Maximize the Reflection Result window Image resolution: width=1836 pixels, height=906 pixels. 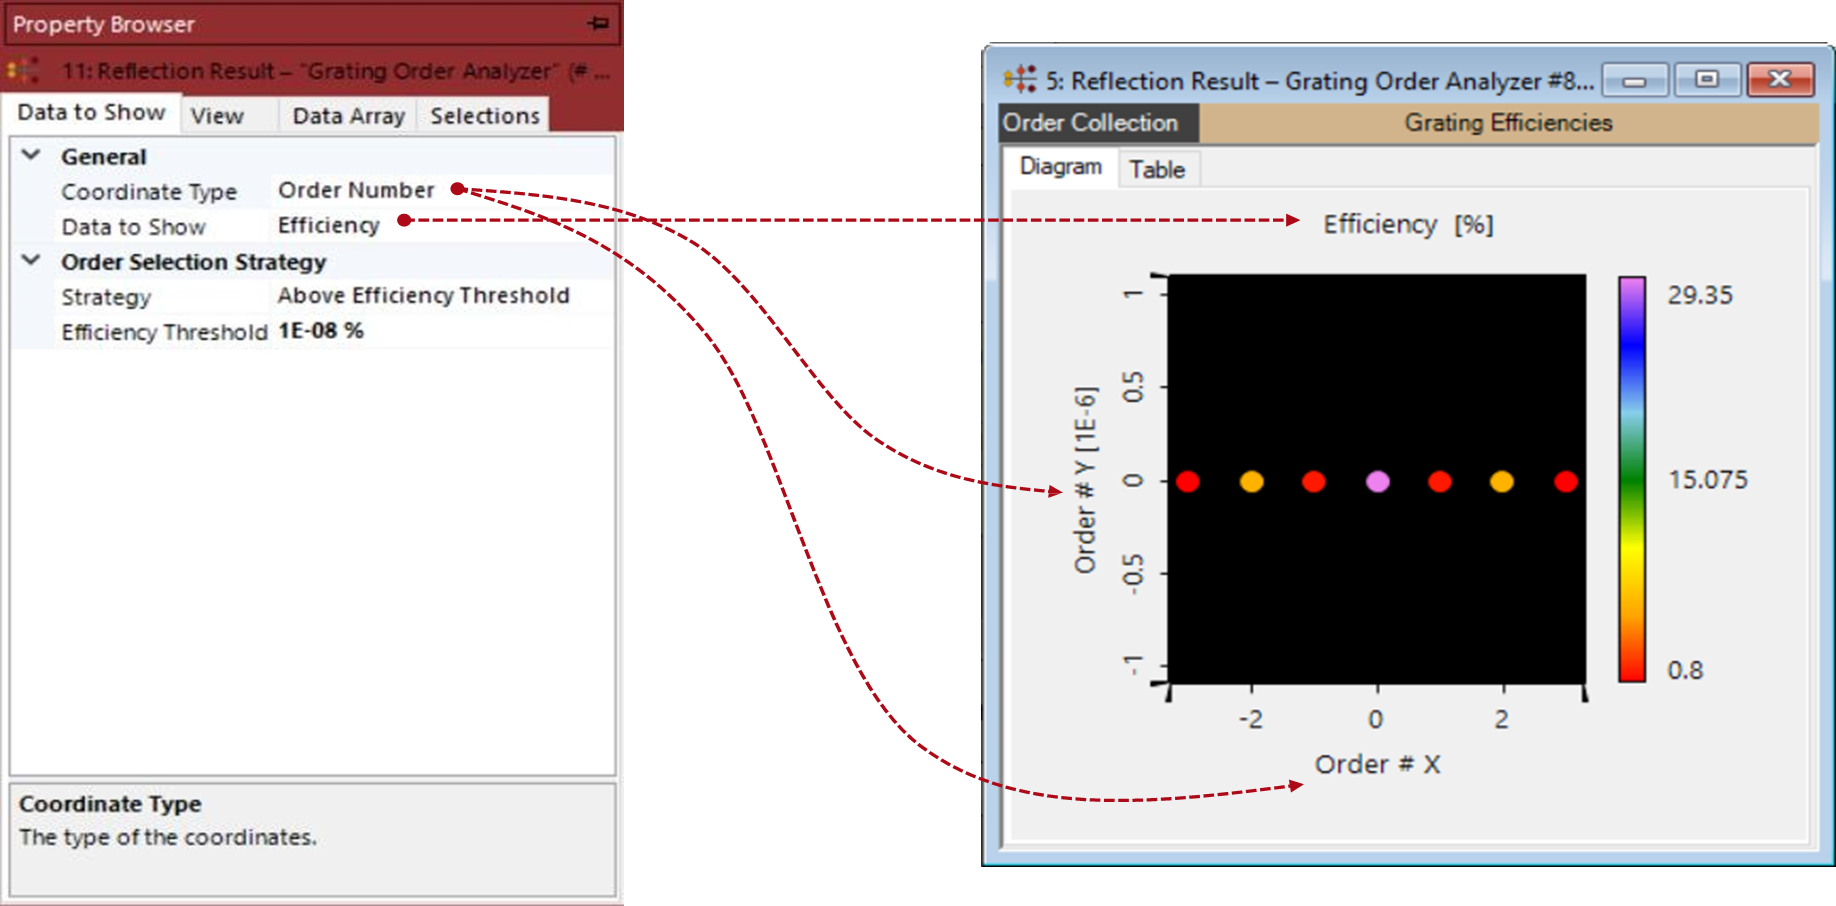1707,80
